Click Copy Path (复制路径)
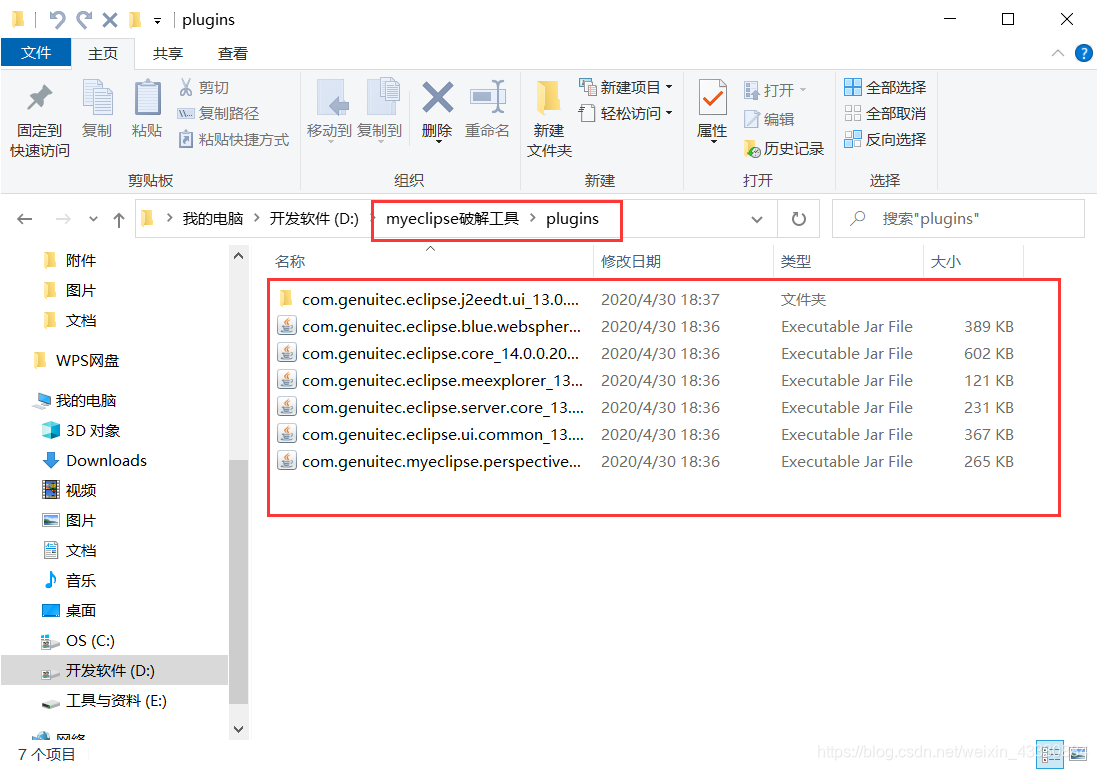This screenshot has height=770, width=1098. (x=218, y=113)
